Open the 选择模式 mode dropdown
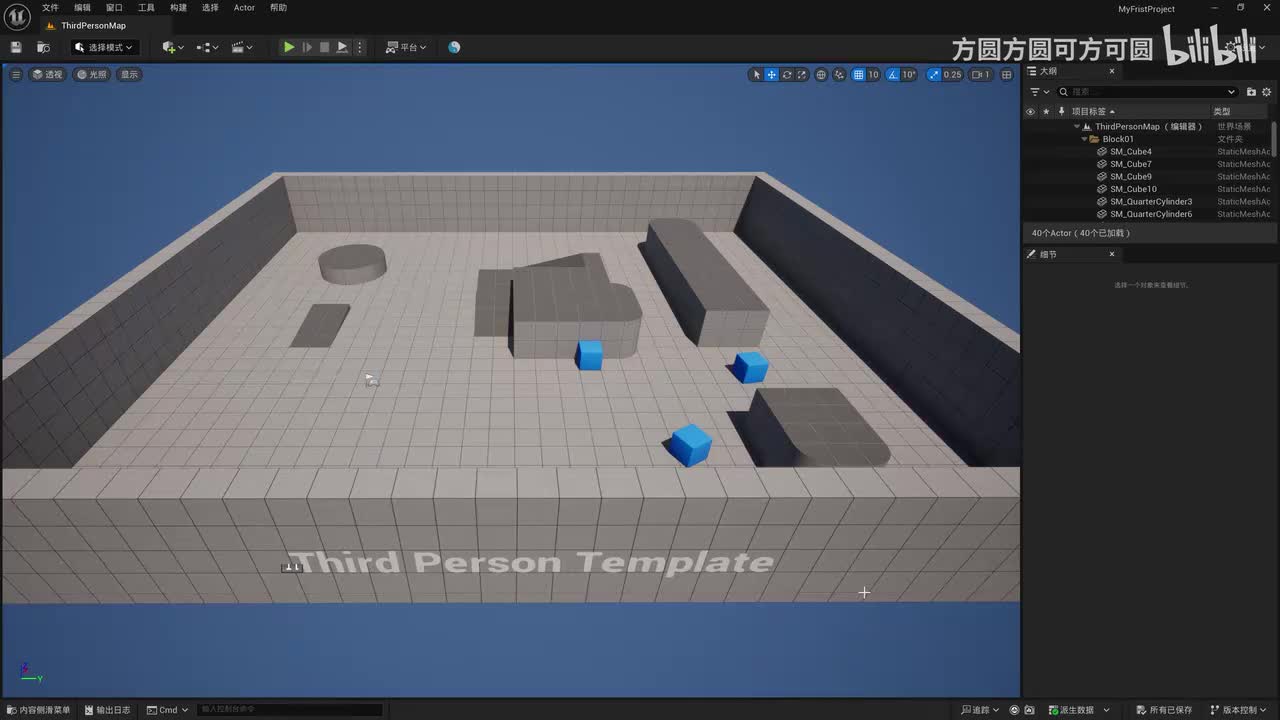This screenshot has height=720, width=1280. [x=103, y=47]
